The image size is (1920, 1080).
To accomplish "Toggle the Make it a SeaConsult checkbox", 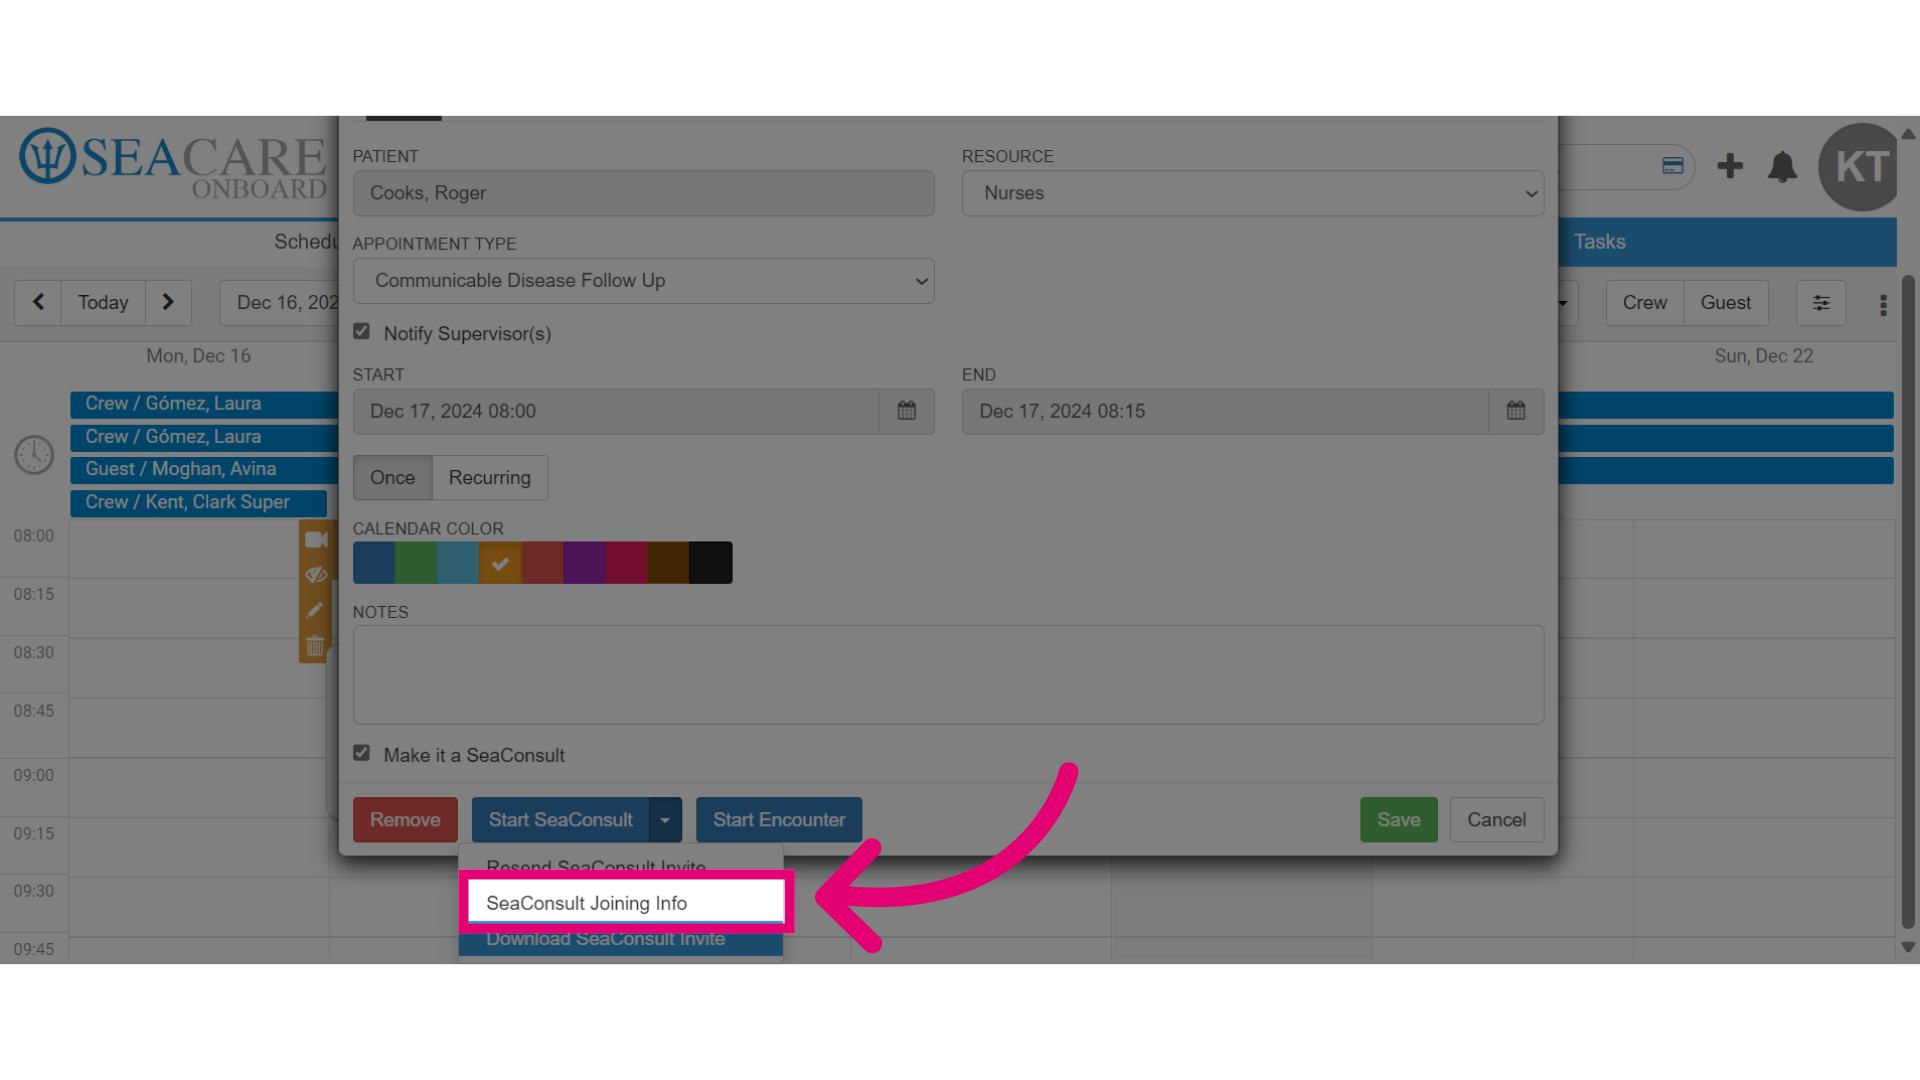I will (362, 753).
